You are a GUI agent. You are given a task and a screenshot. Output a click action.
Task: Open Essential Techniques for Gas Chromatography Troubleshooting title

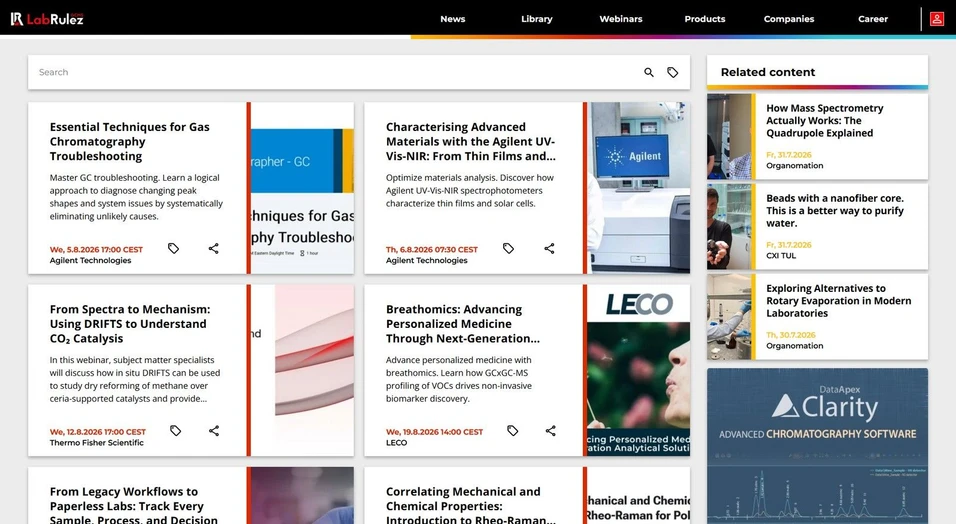click(x=130, y=142)
